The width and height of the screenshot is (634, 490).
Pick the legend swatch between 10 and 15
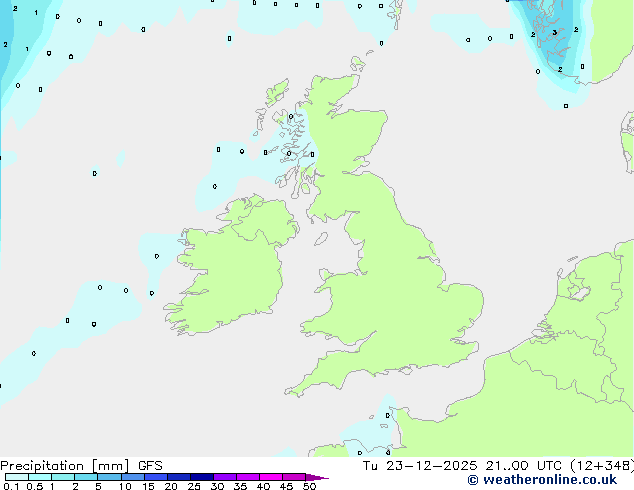point(132,477)
